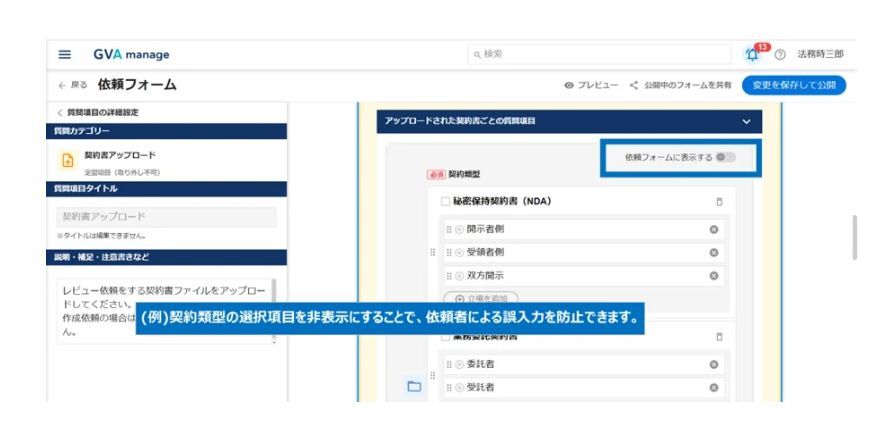Grab the NDA group drag handle

click(433, 253)
